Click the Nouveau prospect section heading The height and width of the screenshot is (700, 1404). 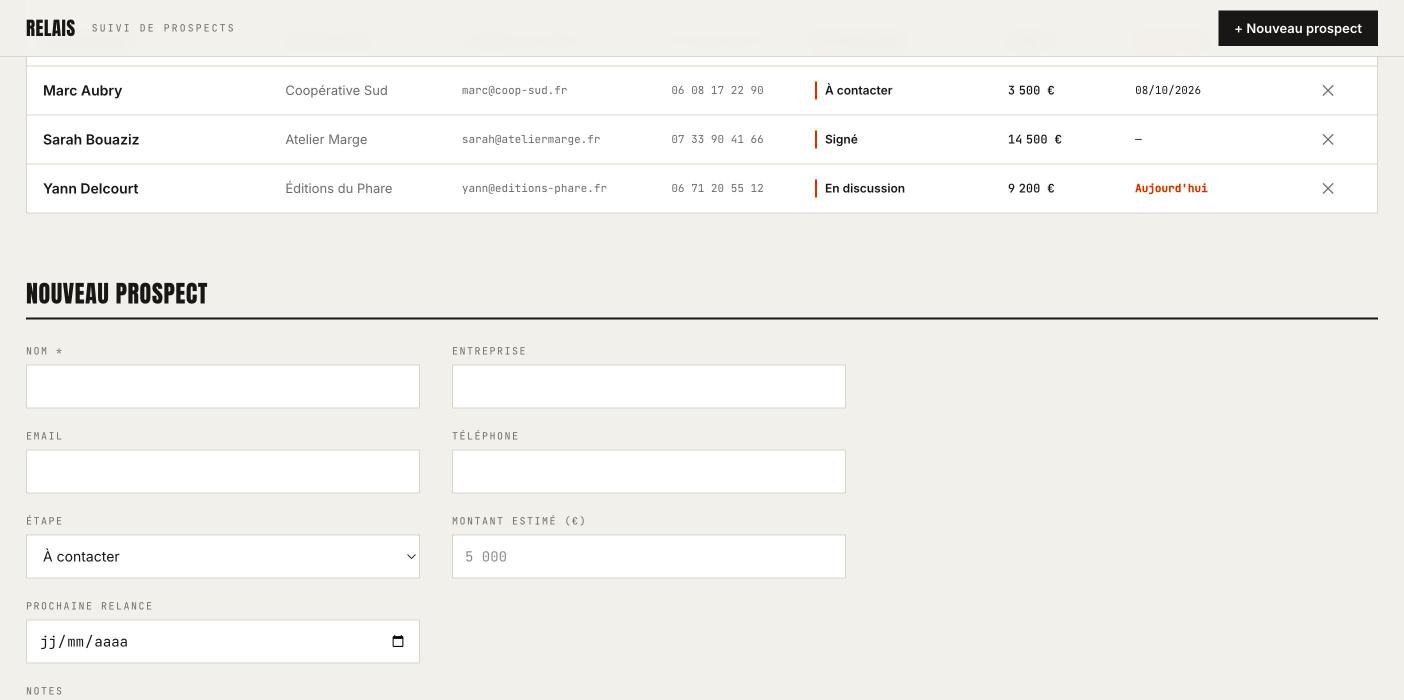tap(117, 293)
